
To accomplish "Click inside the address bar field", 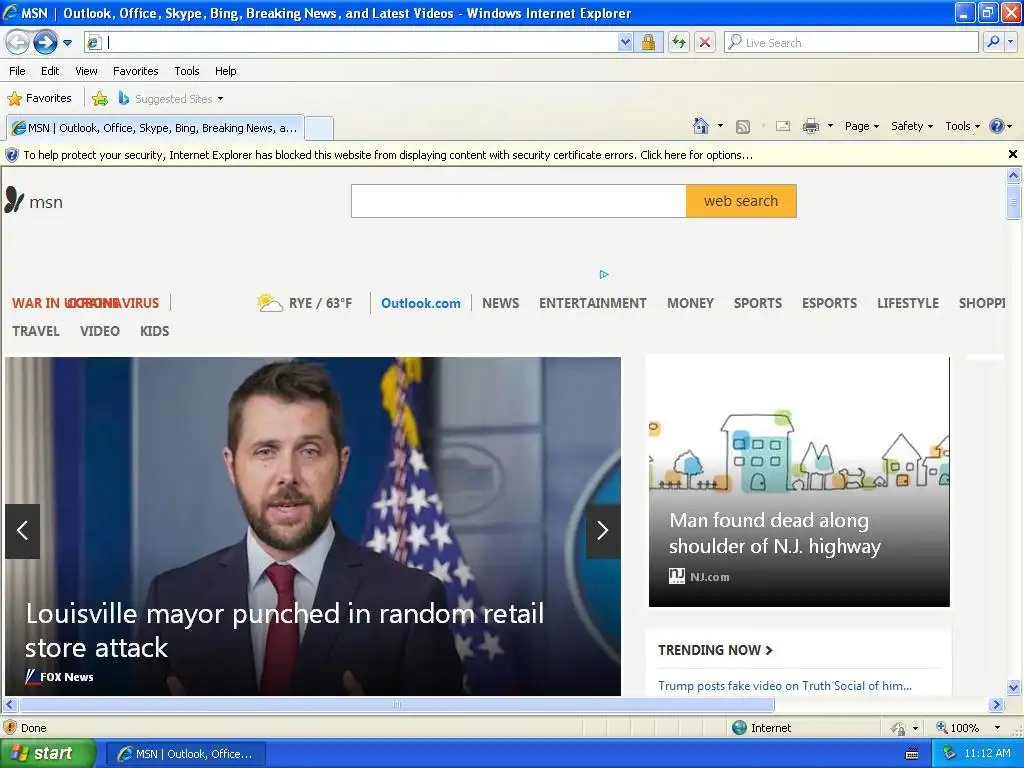I will pyautogui.click(x=359, y=42).
